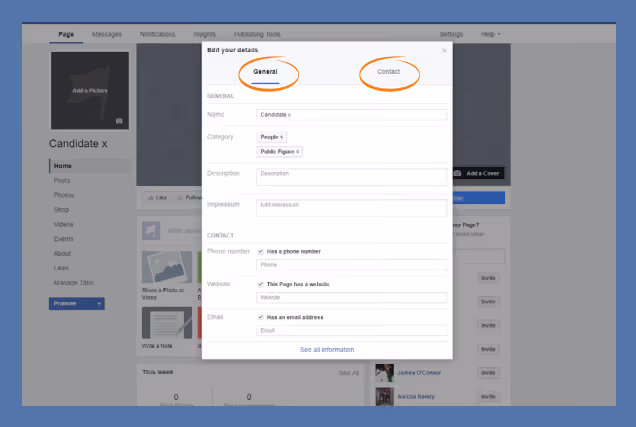Select Events in page sidebar
Image resolution: width=636 pixels, height=427 pixels.
[x=63, y=239]
